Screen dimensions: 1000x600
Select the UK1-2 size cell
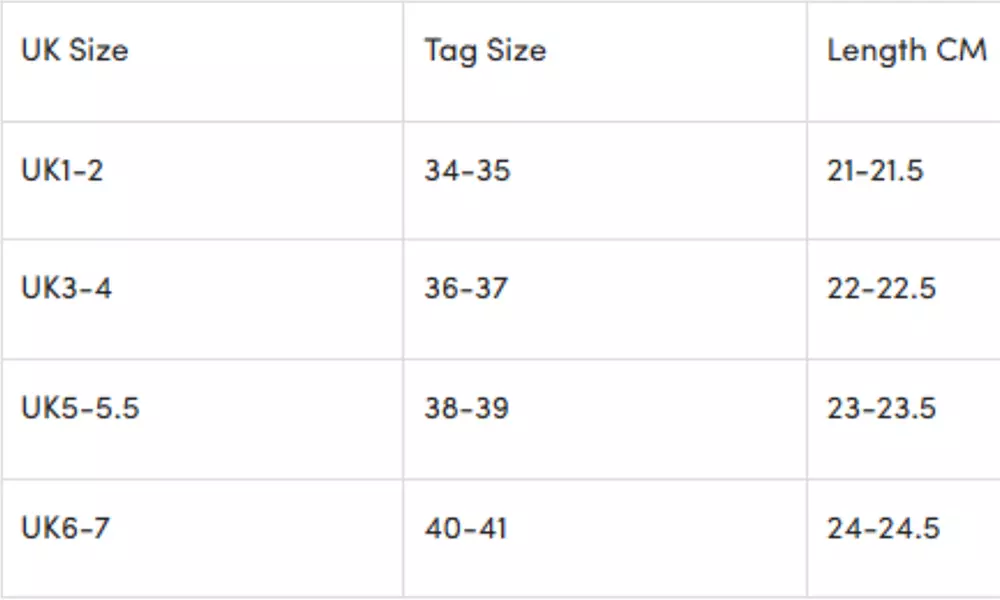[x=62, y=171]
